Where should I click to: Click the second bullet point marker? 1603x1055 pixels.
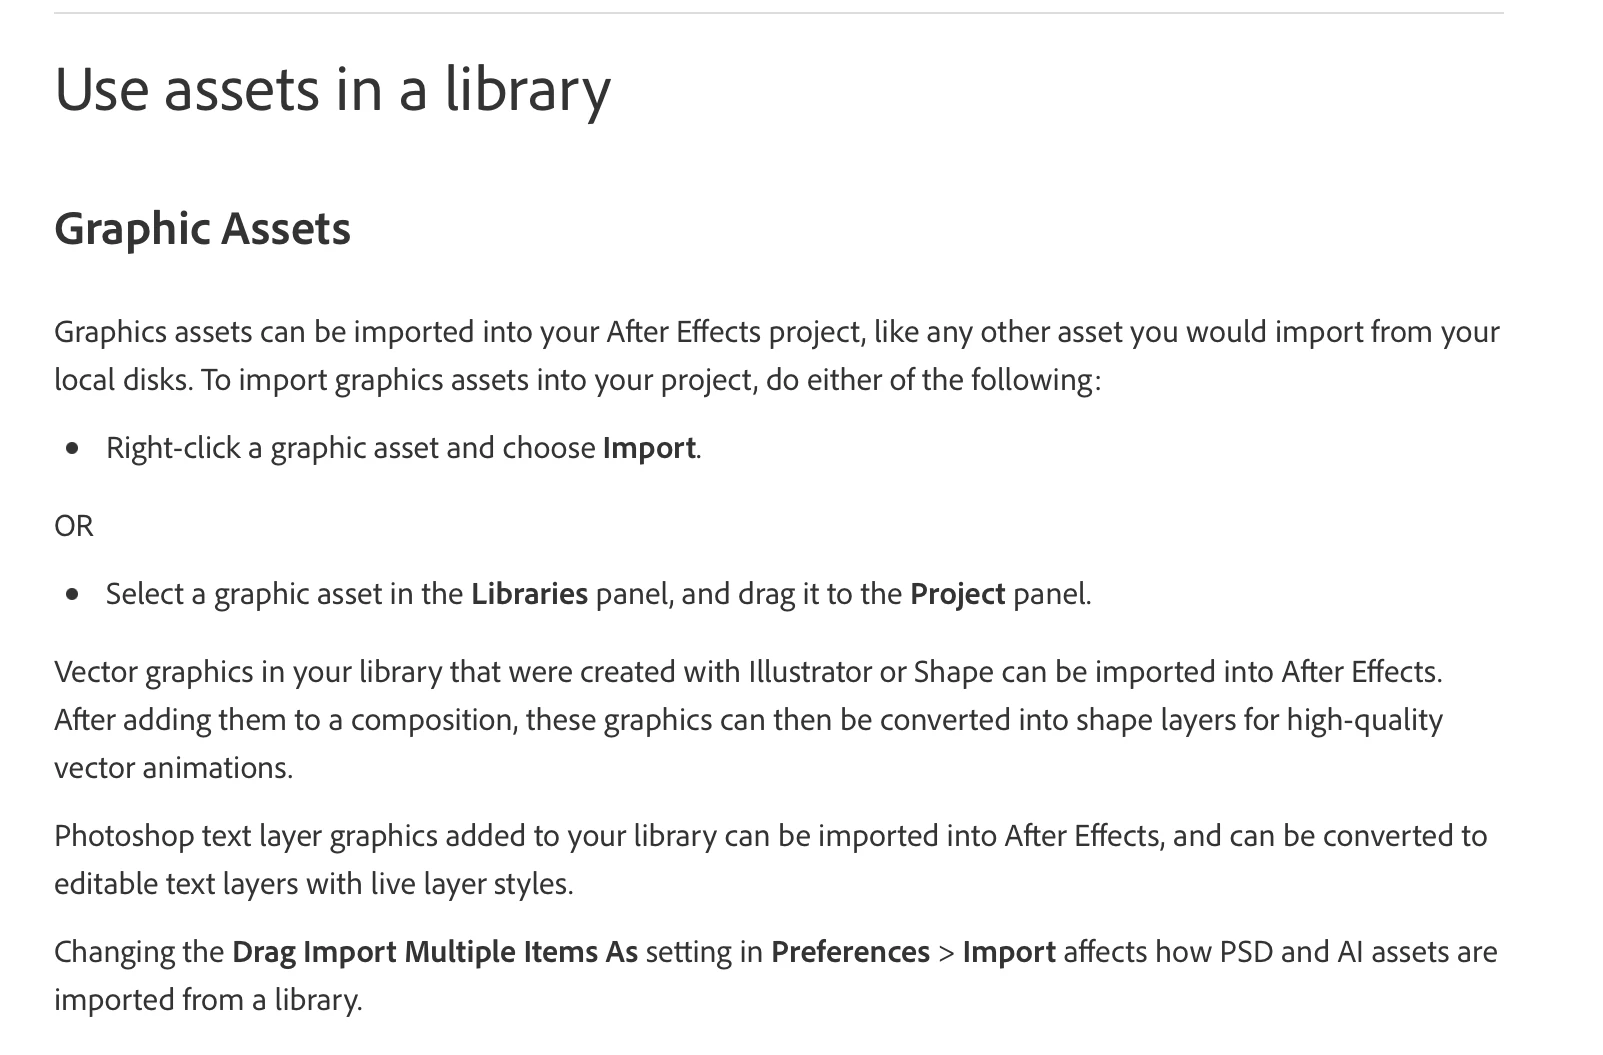coord(72,595)
